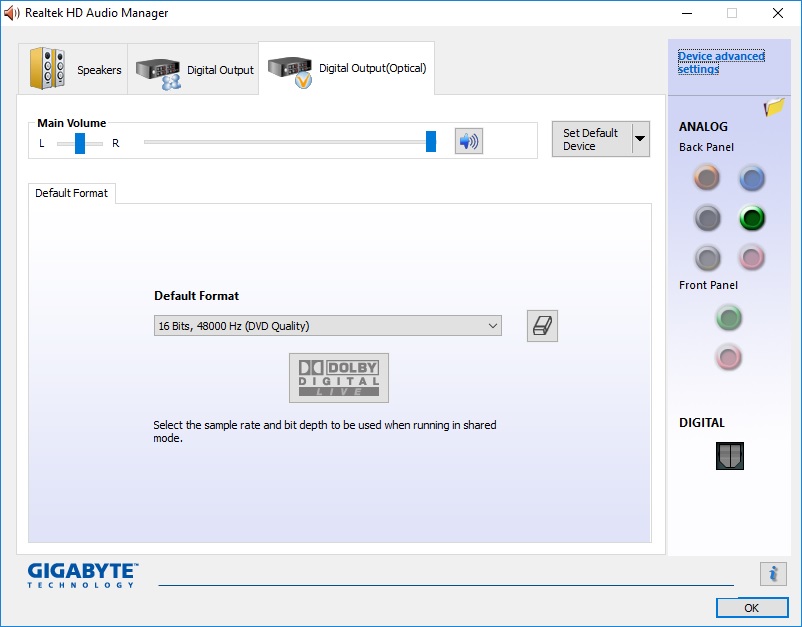The height and width of the screenshot is (627, 802).
Task: Open Device advanced settings link
Action: 720,63
